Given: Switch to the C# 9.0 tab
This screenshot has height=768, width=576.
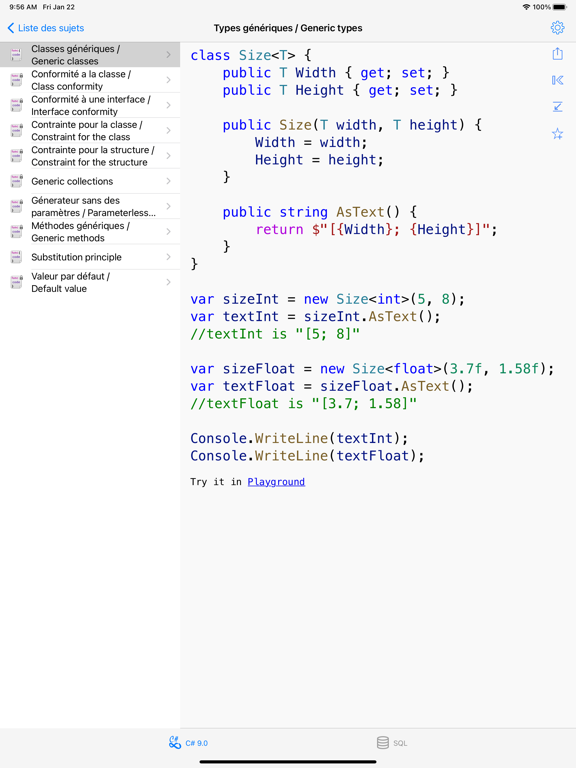Looking at the screenshot, I should click(x=189, y=743).
